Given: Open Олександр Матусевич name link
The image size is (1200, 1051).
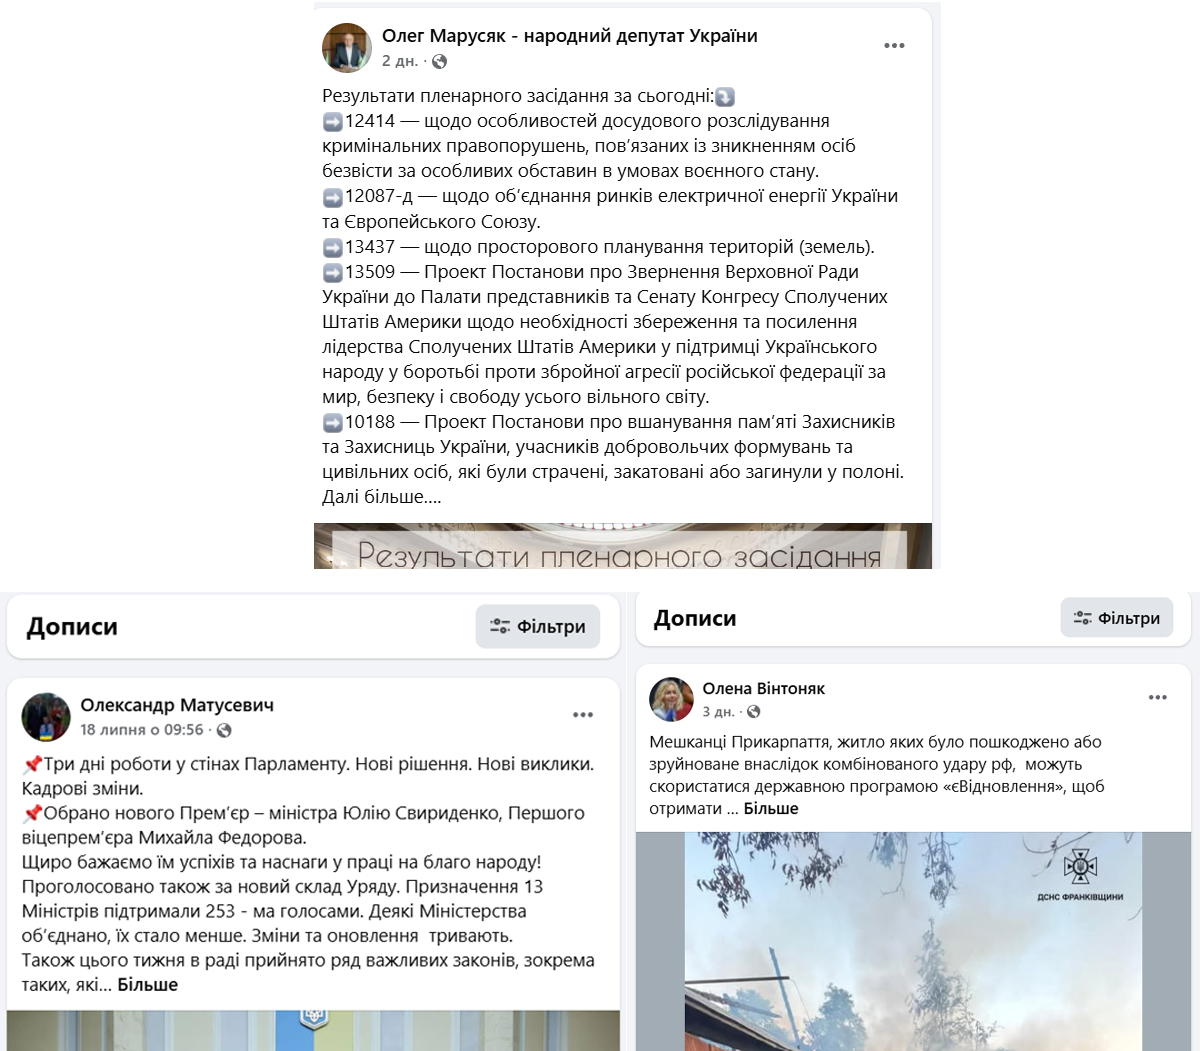Looking at the screenshot, I should [177, 705].
